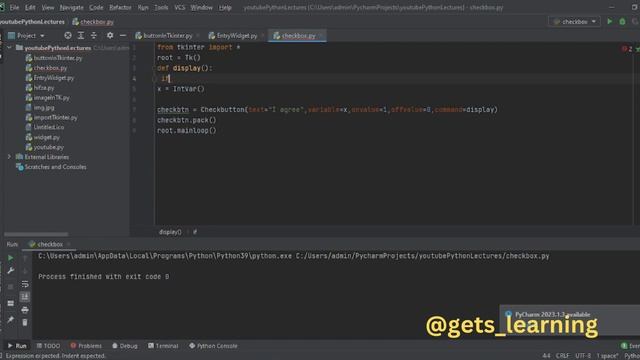This screenshot has width=640, height=360.
Task: Click the select opened file target icon
Action: click(x=68, y=36)
